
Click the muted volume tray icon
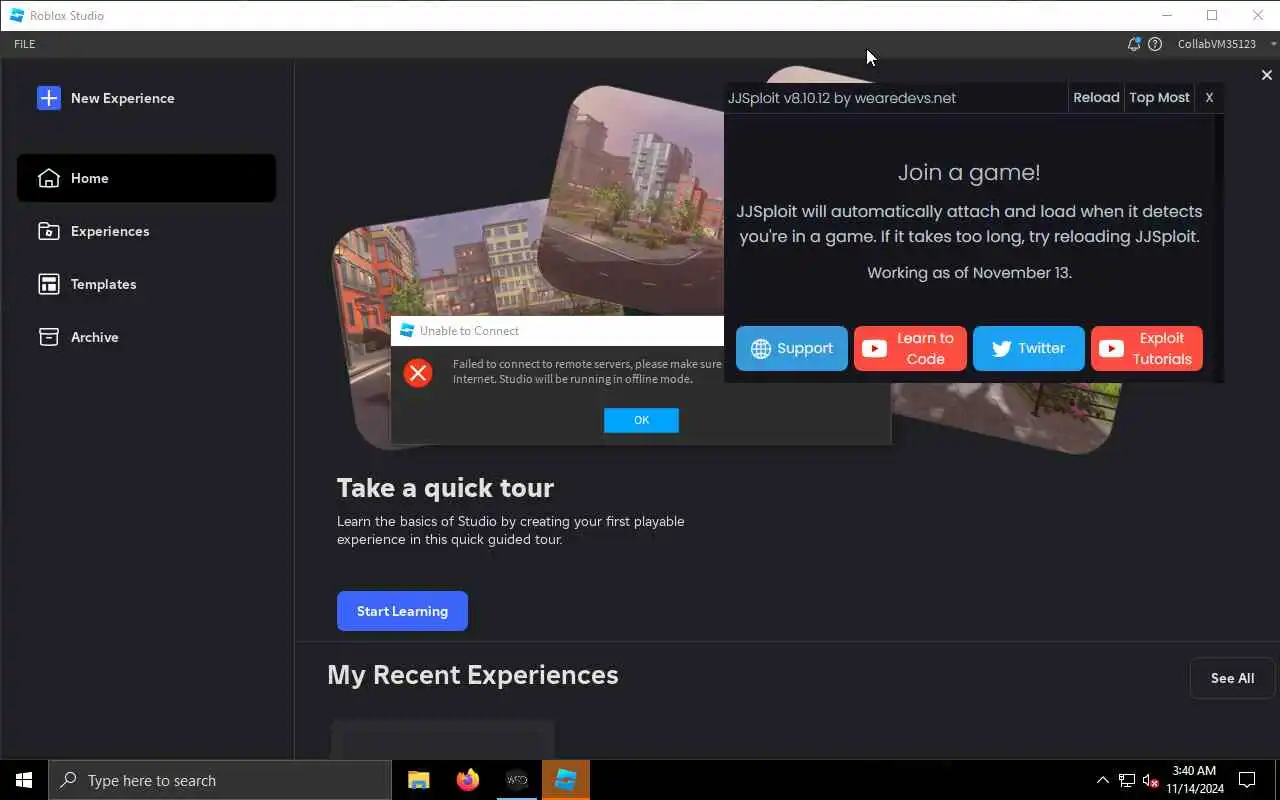pos(1150,780)
